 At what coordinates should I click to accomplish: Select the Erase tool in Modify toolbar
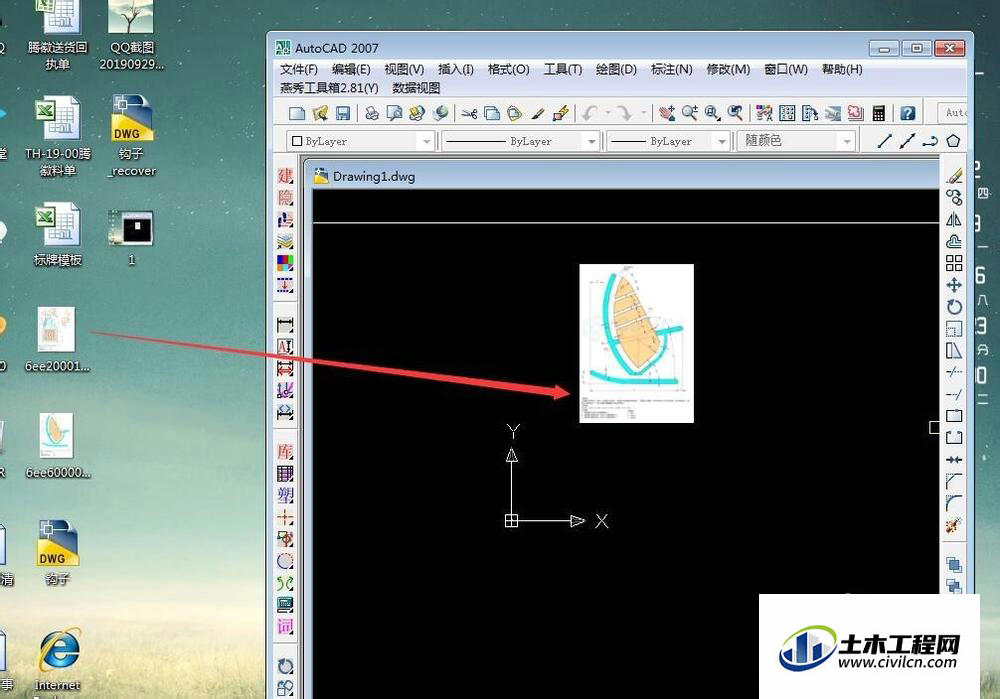[954, 175]
